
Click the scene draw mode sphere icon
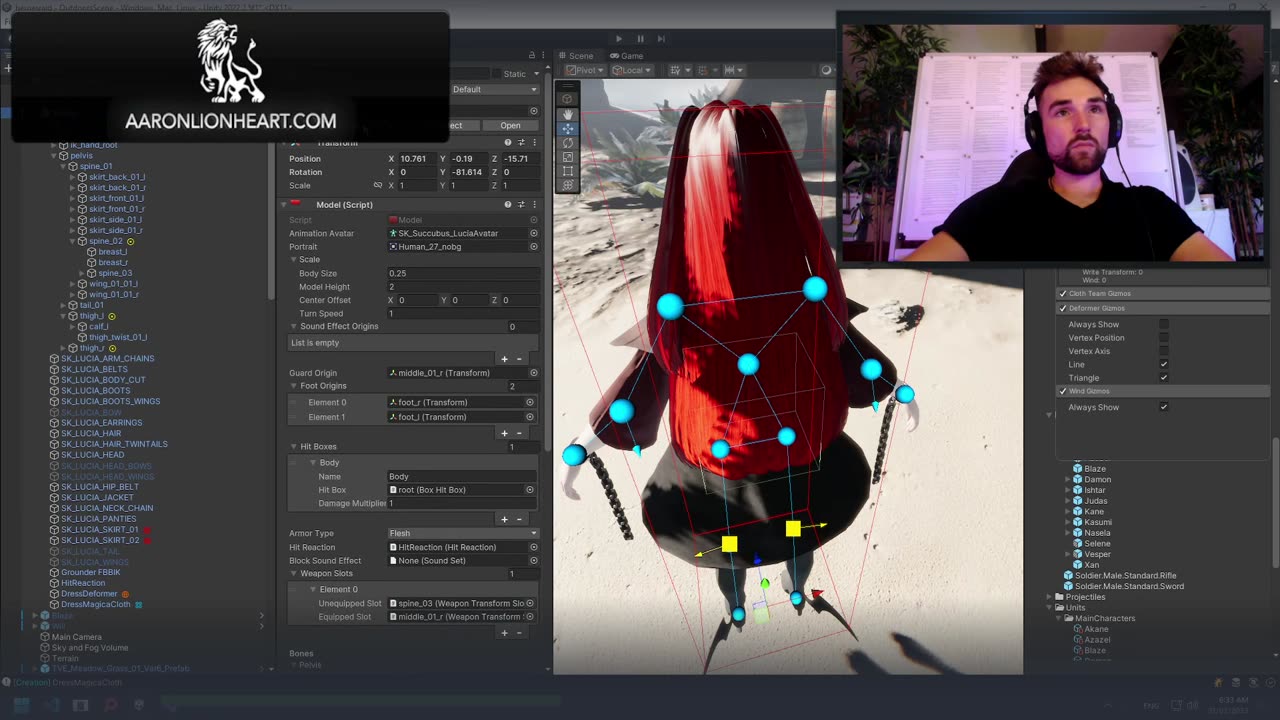click(826, 70)
